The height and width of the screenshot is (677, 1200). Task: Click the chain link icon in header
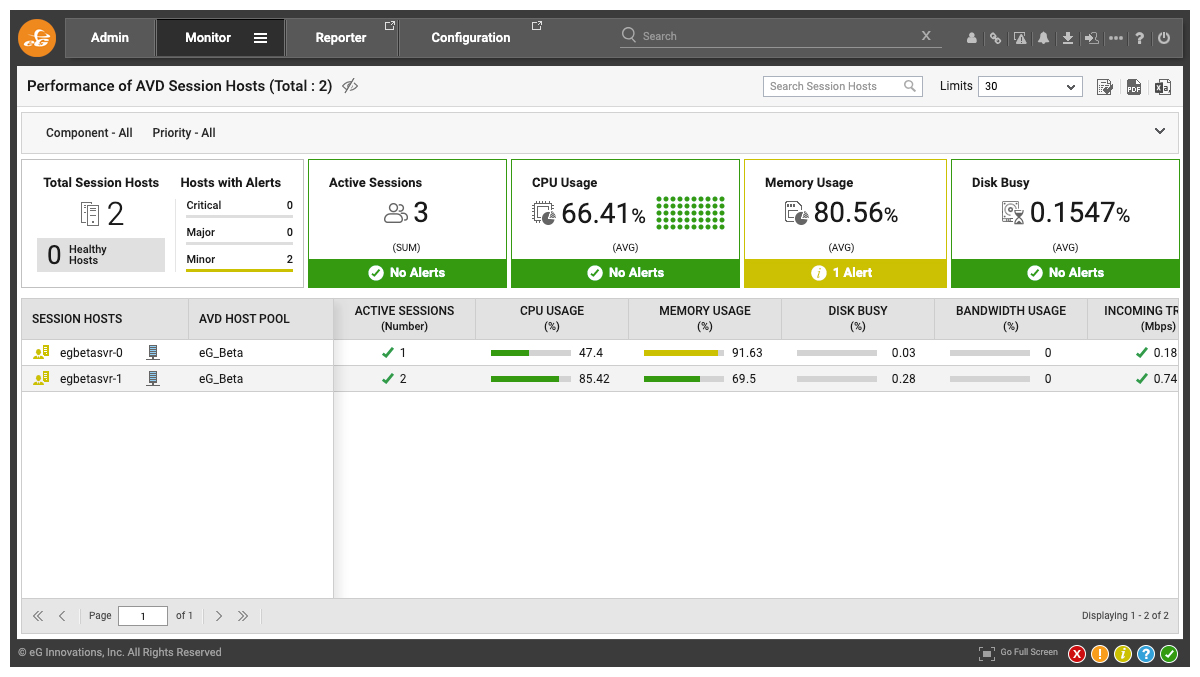996,38
